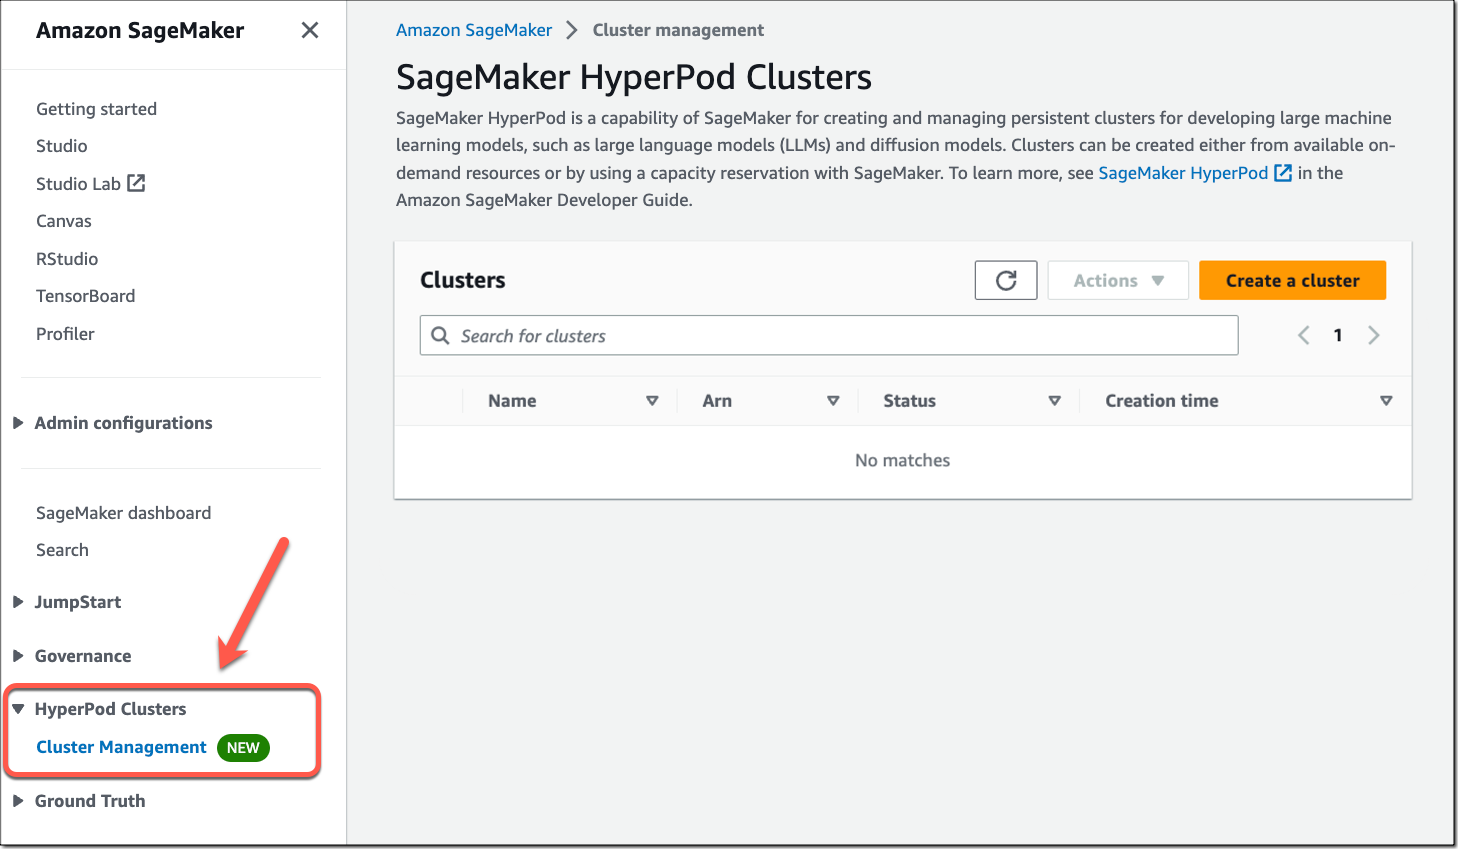Expand the JumpStart section
The width and height of the screenshot is (1458, 849).
[18, 602]
